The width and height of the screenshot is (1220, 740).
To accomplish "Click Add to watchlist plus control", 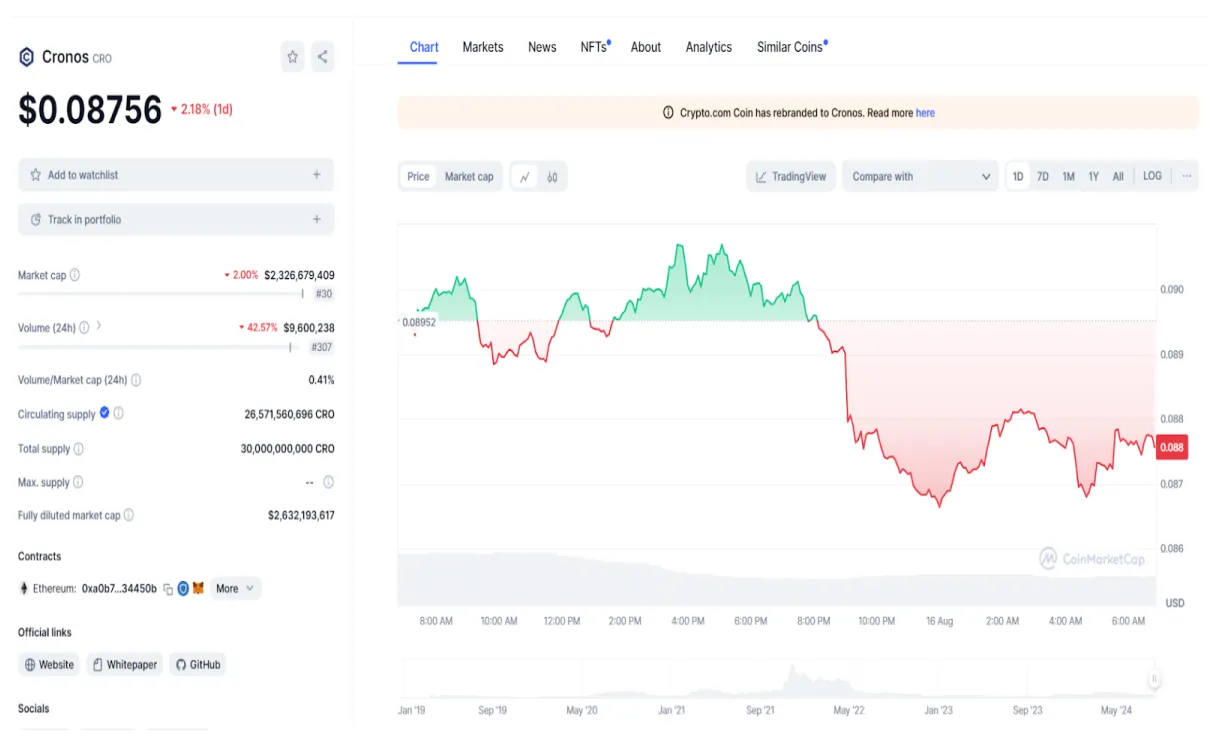I will [318, 174].
